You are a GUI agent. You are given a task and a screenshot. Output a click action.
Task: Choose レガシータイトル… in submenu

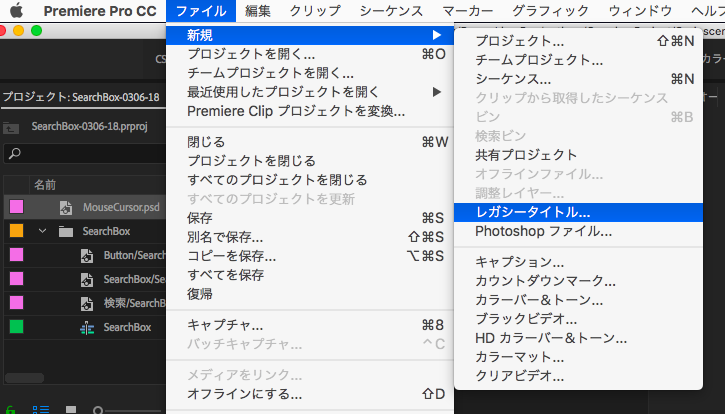(x=578, y=212)
